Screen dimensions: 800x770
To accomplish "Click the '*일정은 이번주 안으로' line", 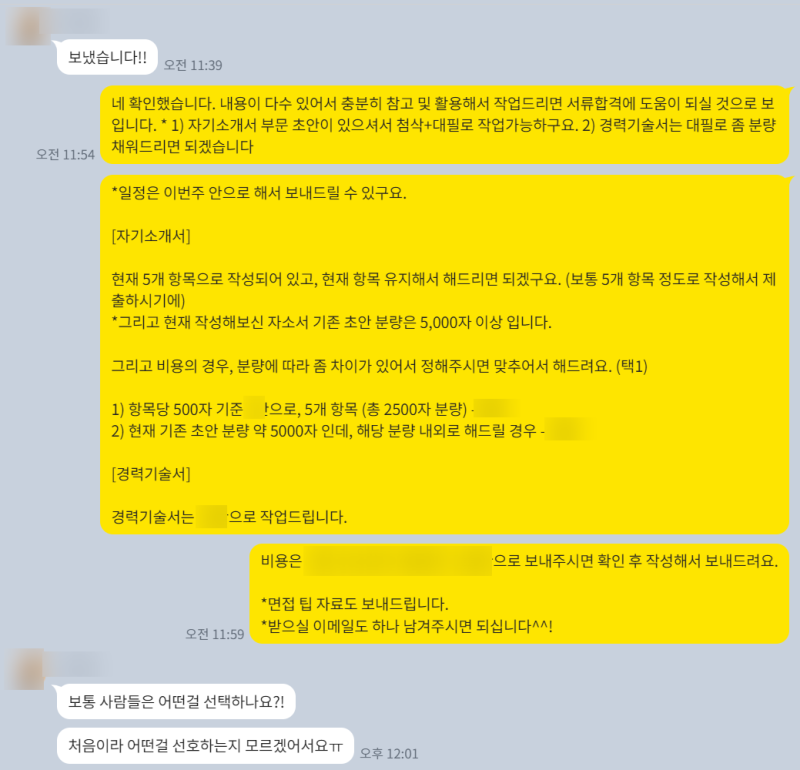I will 259,193.
